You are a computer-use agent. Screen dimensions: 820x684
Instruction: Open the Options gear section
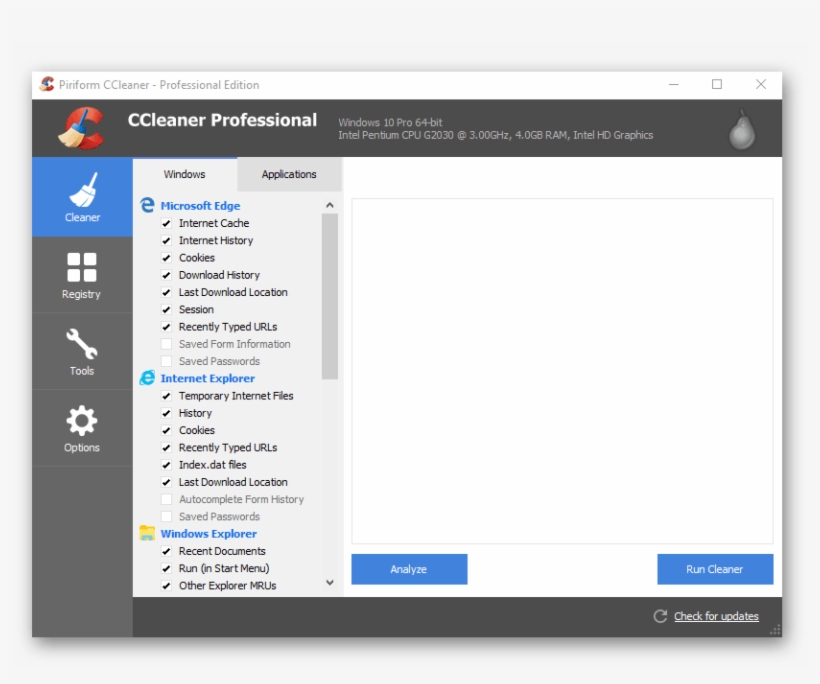(82, 428)
